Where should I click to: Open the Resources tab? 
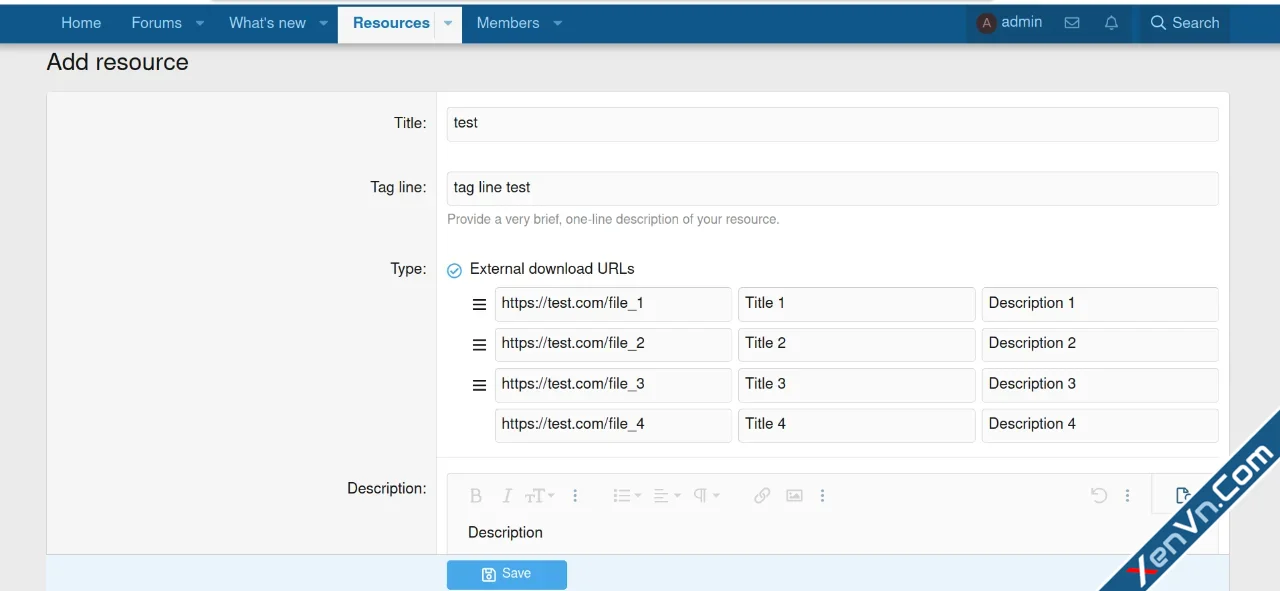(391, 23)
